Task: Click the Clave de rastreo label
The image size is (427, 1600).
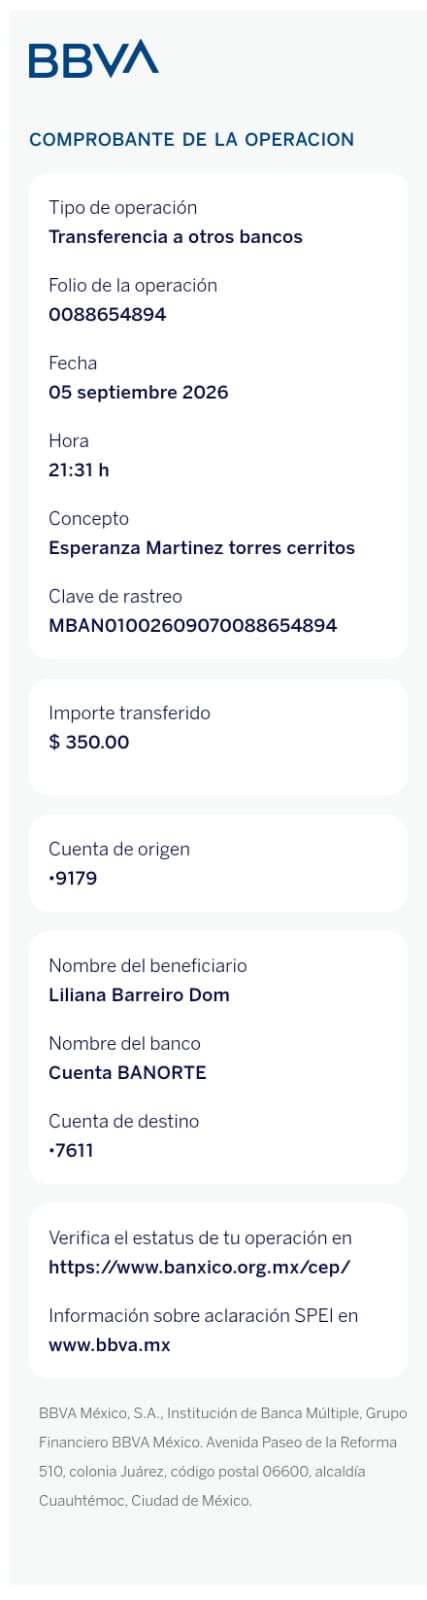Action: coord(115,597)
